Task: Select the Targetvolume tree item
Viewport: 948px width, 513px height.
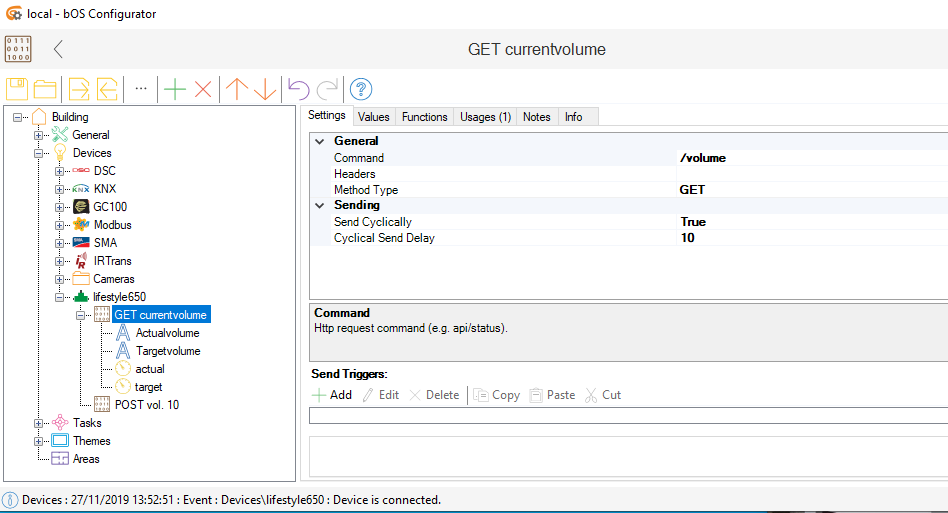Action: pyautogui.click(x=167, y=351)
